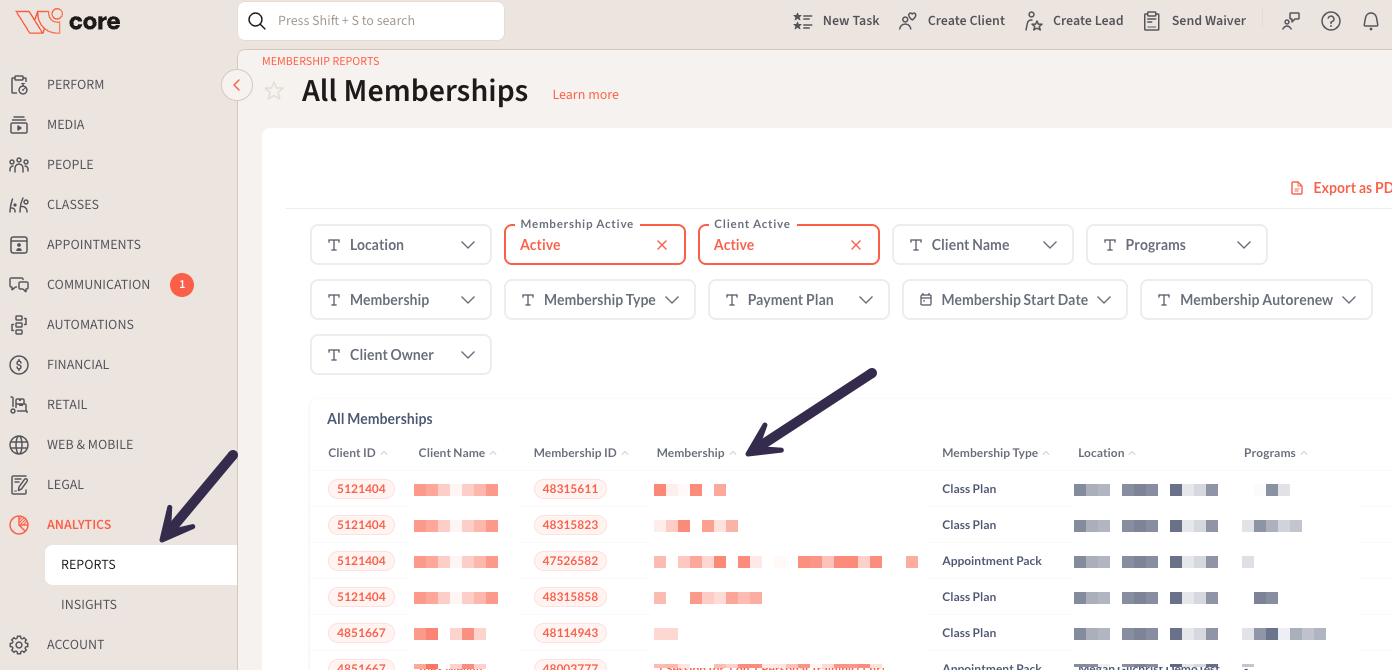Viewport: 1392px width, 670px height.
Task: Click the notifications bell icon
Action: 1371,21
